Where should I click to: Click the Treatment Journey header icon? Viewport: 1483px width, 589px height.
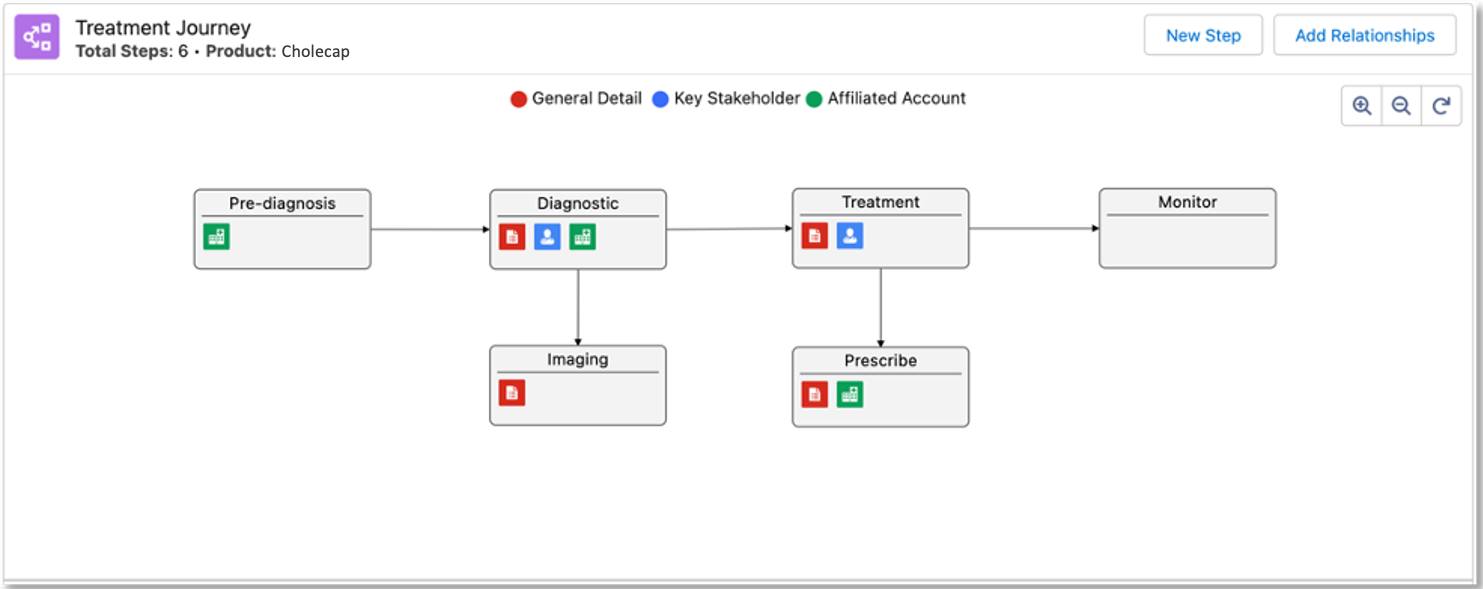click(37, 37)
